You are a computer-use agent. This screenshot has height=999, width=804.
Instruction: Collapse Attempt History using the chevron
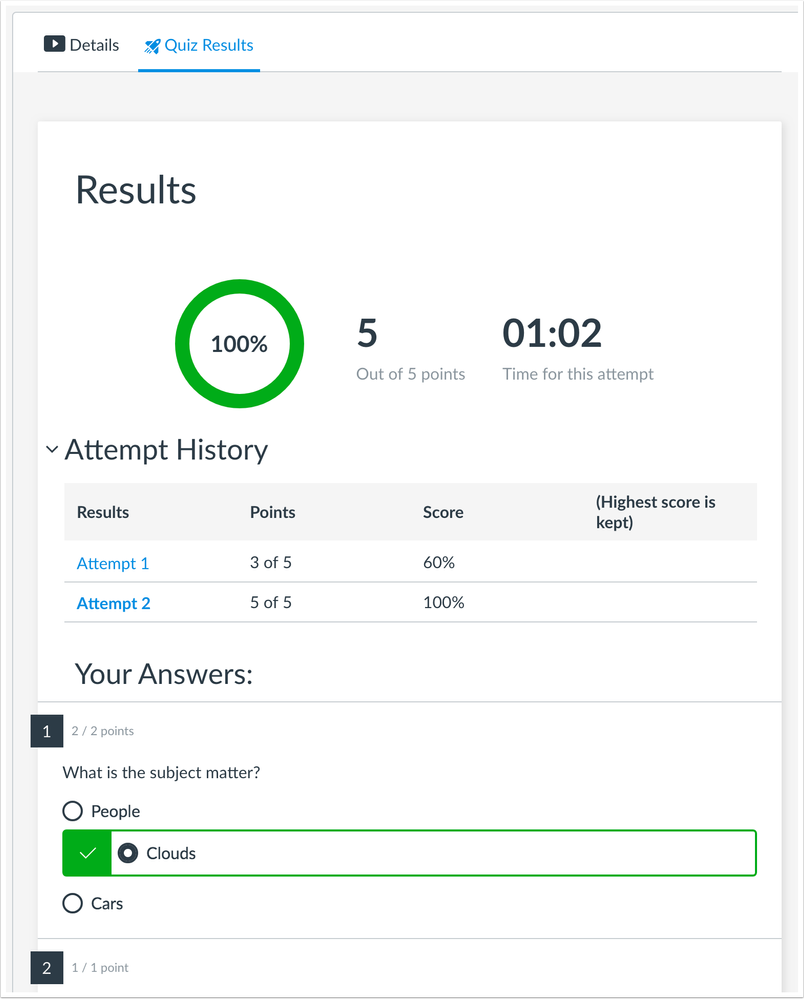[x=52, y=451]
